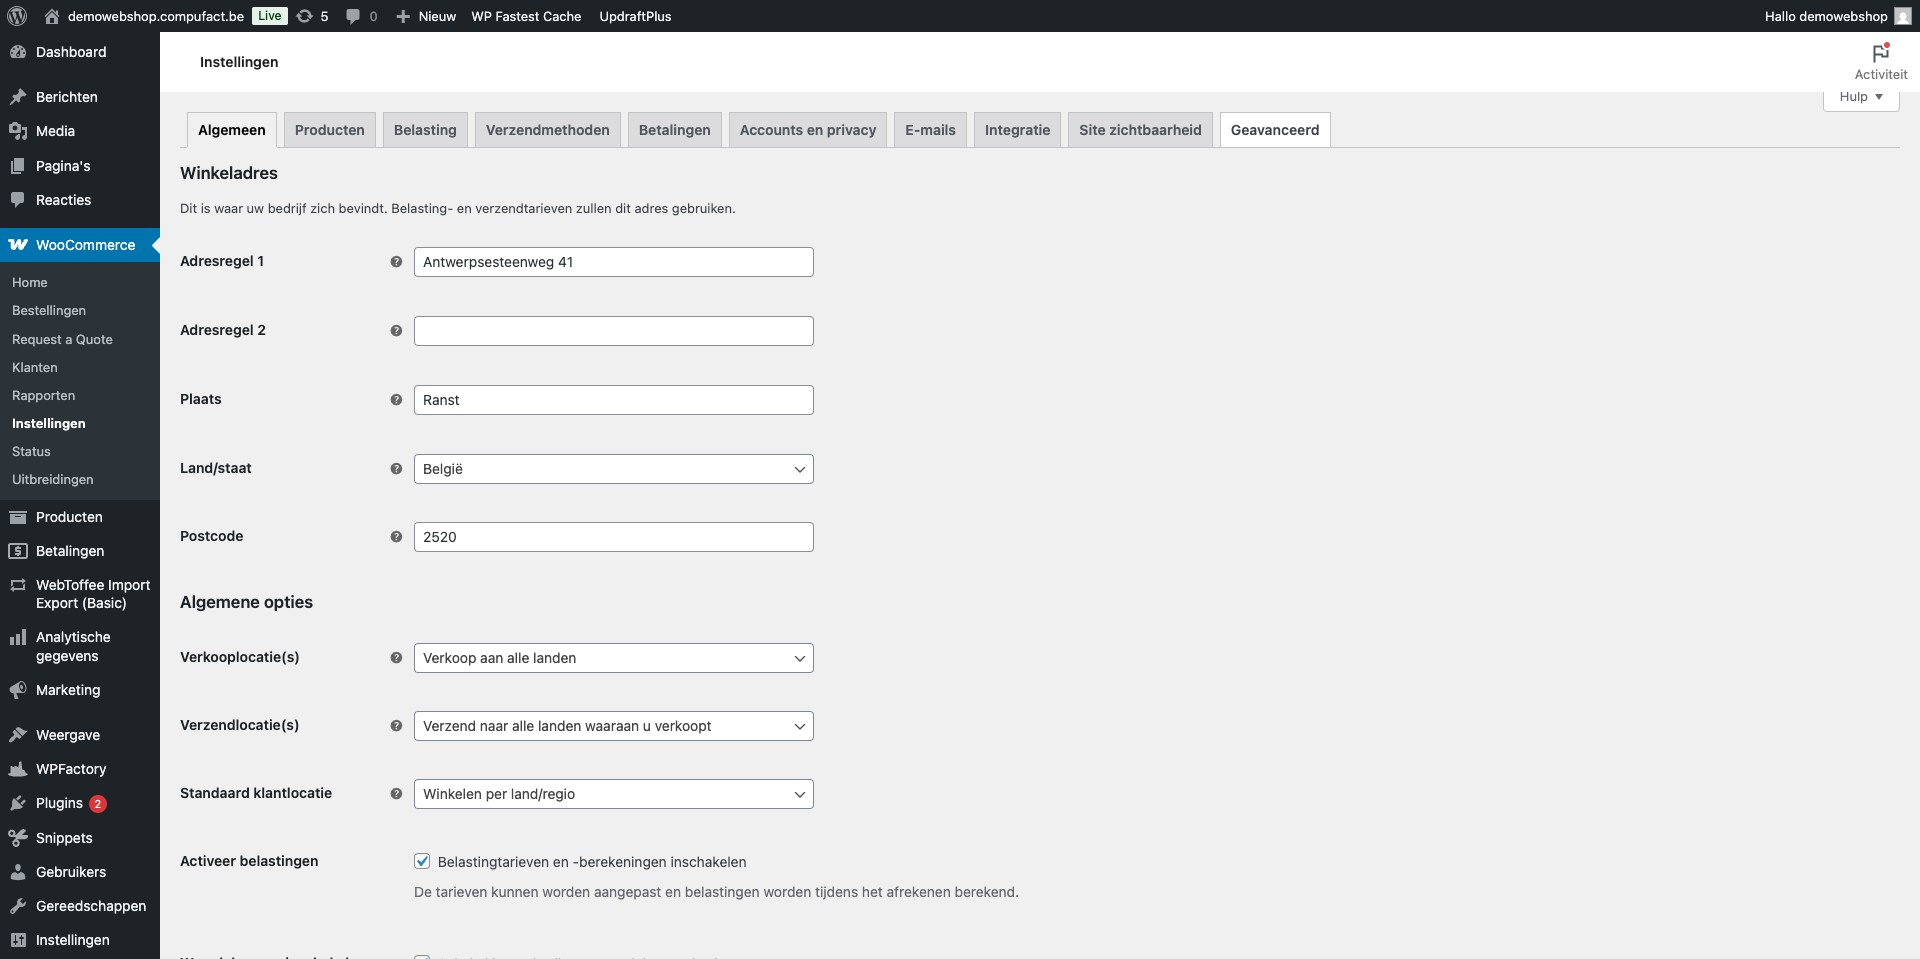Switch to the Belasting tab

pos(425,130)
